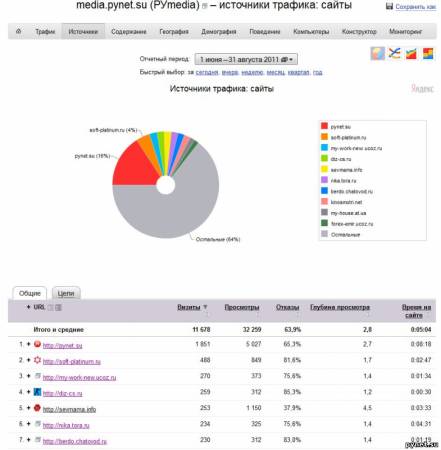Click the yellow sevmama.info legend swatch
The image size is (441, 450).
(x=324, y=169)
